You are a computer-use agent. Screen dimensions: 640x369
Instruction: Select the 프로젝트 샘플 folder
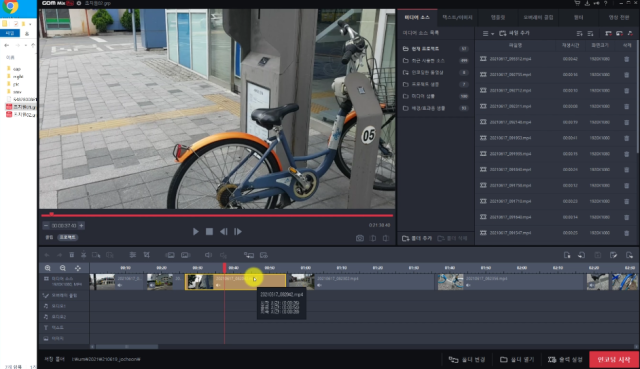coord(435,84)
